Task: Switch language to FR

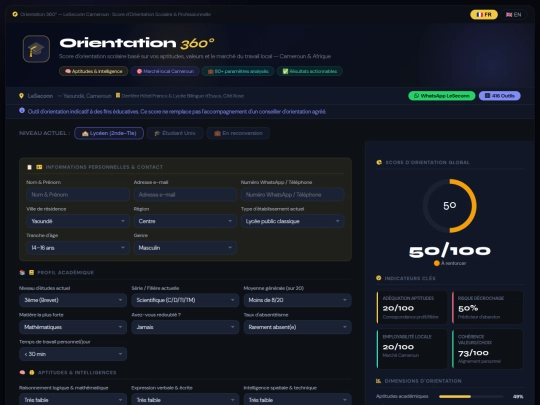Action: click(484, 14)
